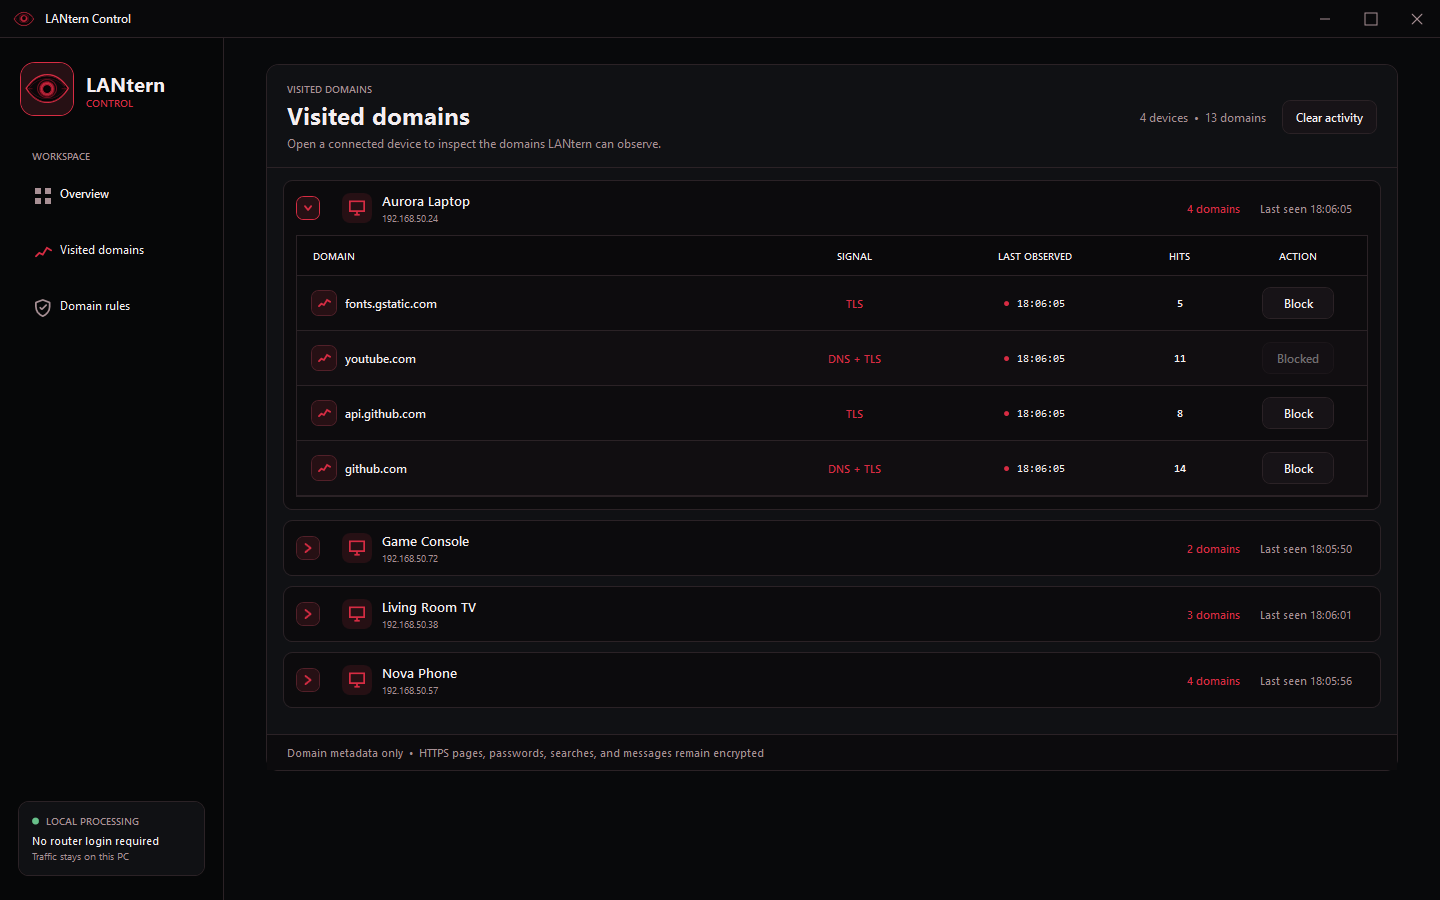Click the trend icon beside fonts.gstatic.com
1440x900 pixels.
coord(324,303)
